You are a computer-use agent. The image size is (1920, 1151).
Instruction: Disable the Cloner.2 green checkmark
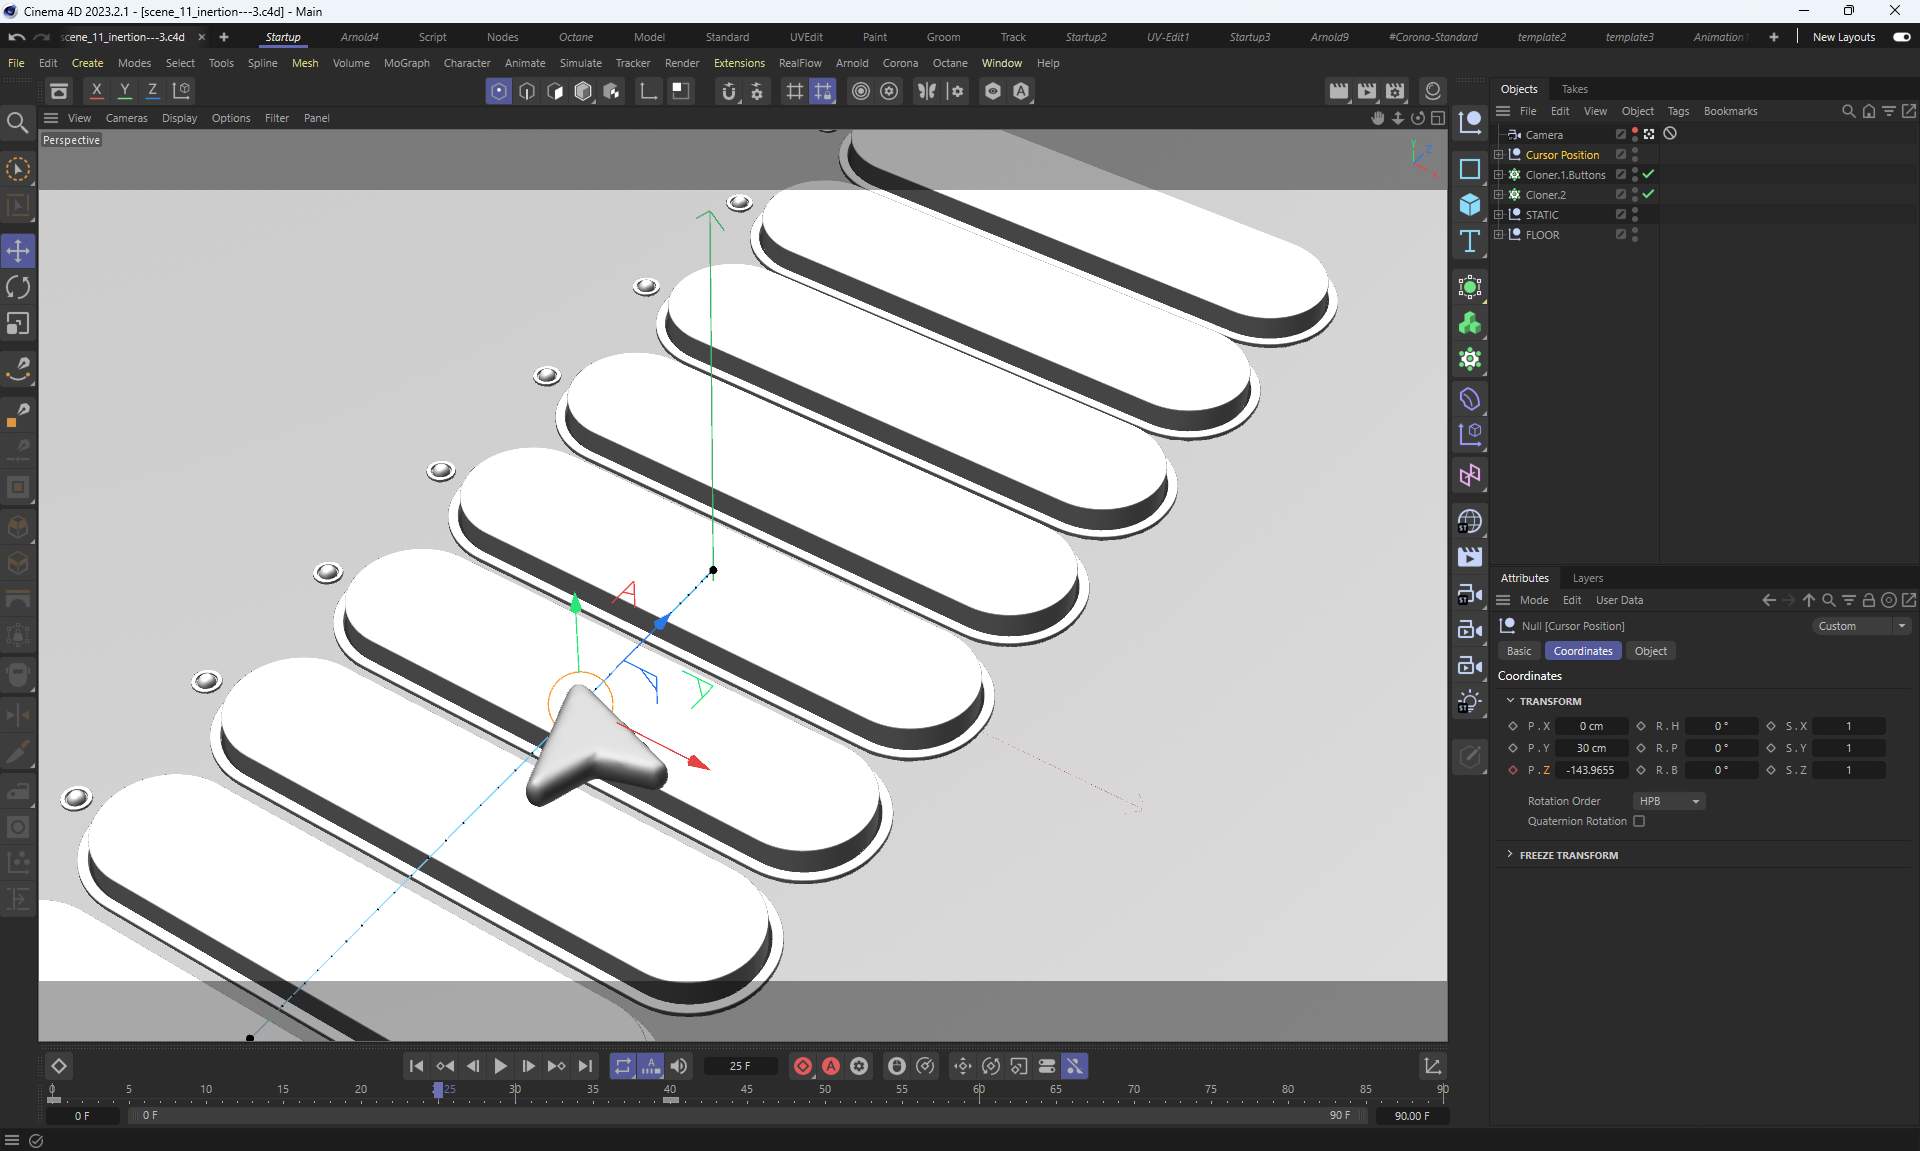click(x=1648, y=194)
